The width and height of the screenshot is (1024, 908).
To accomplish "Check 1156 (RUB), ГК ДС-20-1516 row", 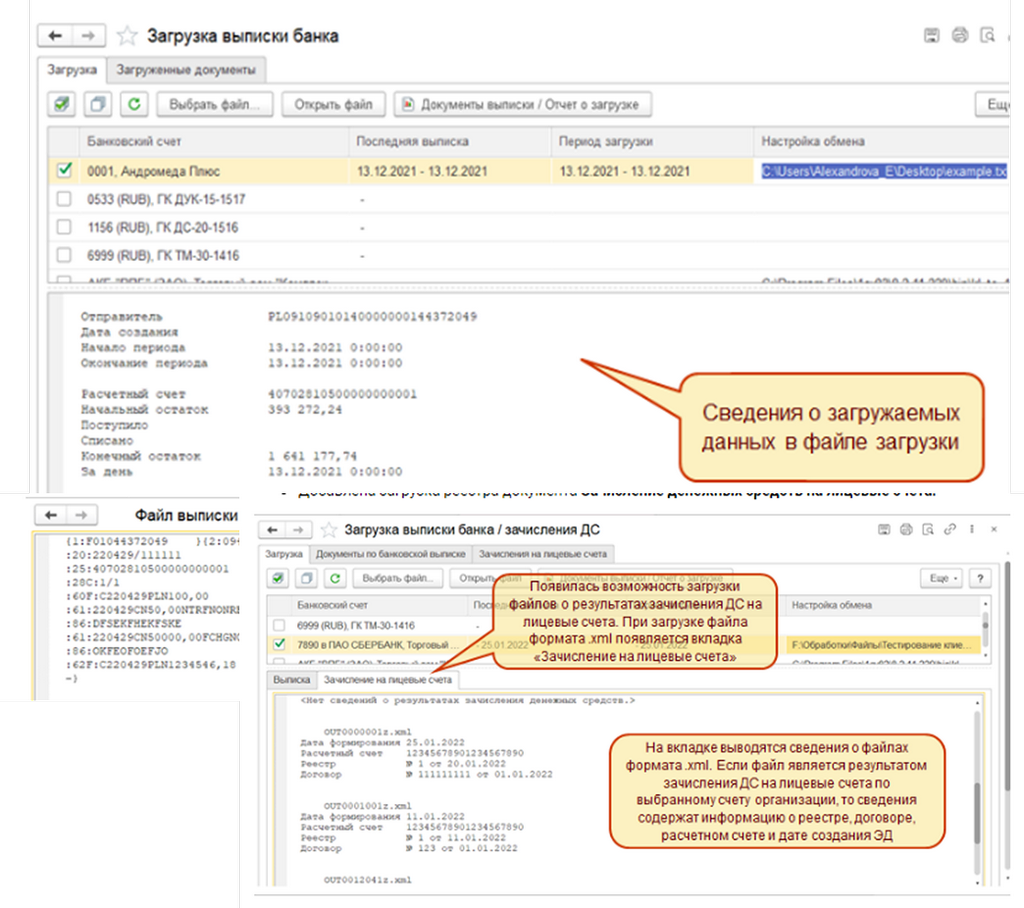I will [x=64, y=227].
